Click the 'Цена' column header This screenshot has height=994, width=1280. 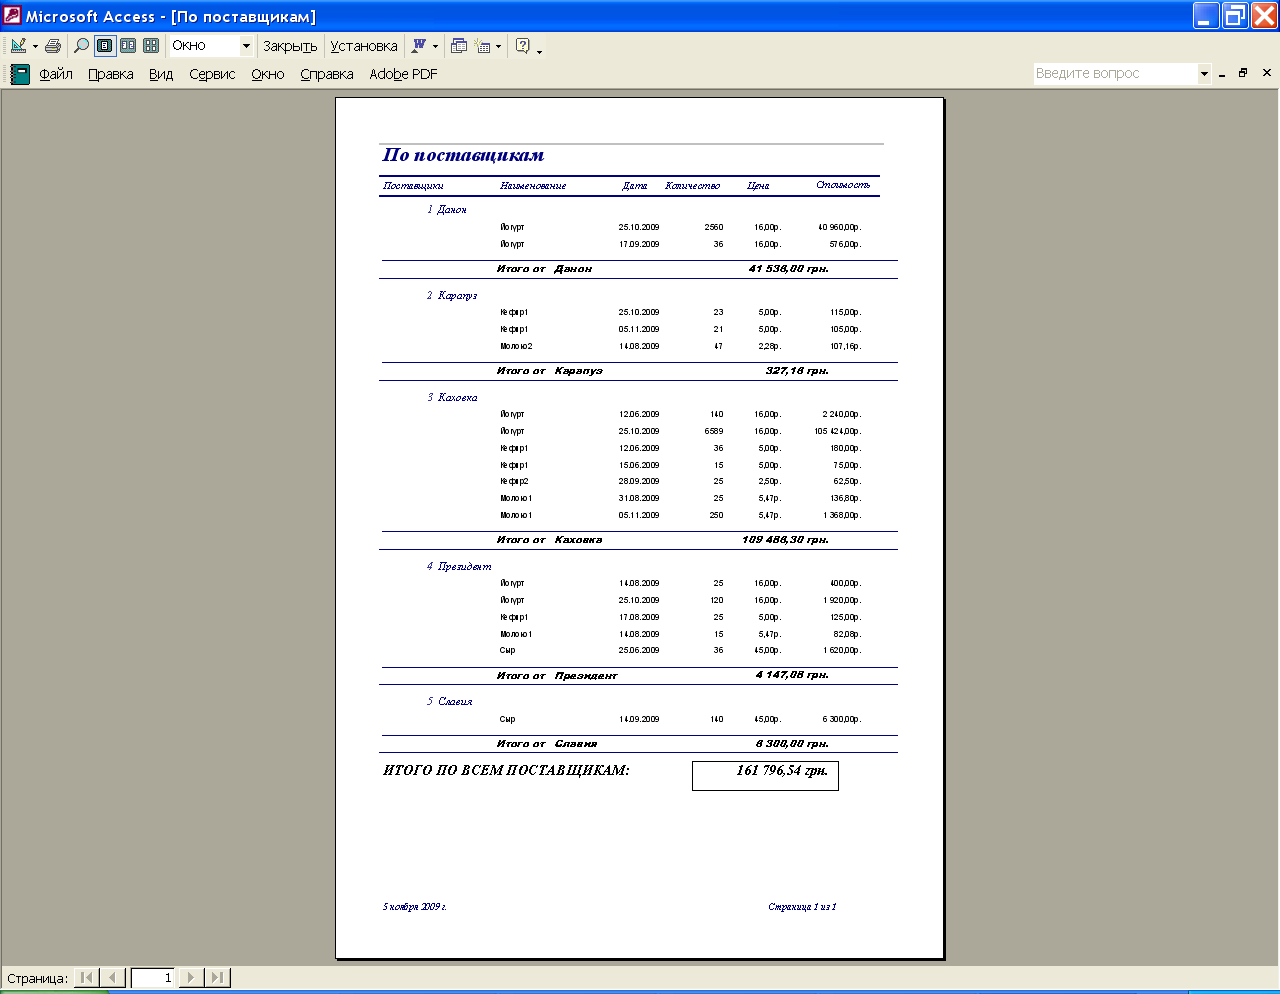coord(758,186)
